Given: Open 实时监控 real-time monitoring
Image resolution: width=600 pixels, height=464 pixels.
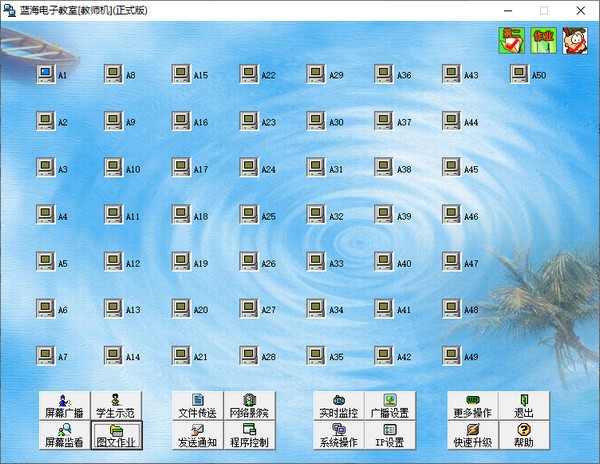Looking at the screenshot, I should click(x=338, y=406).
